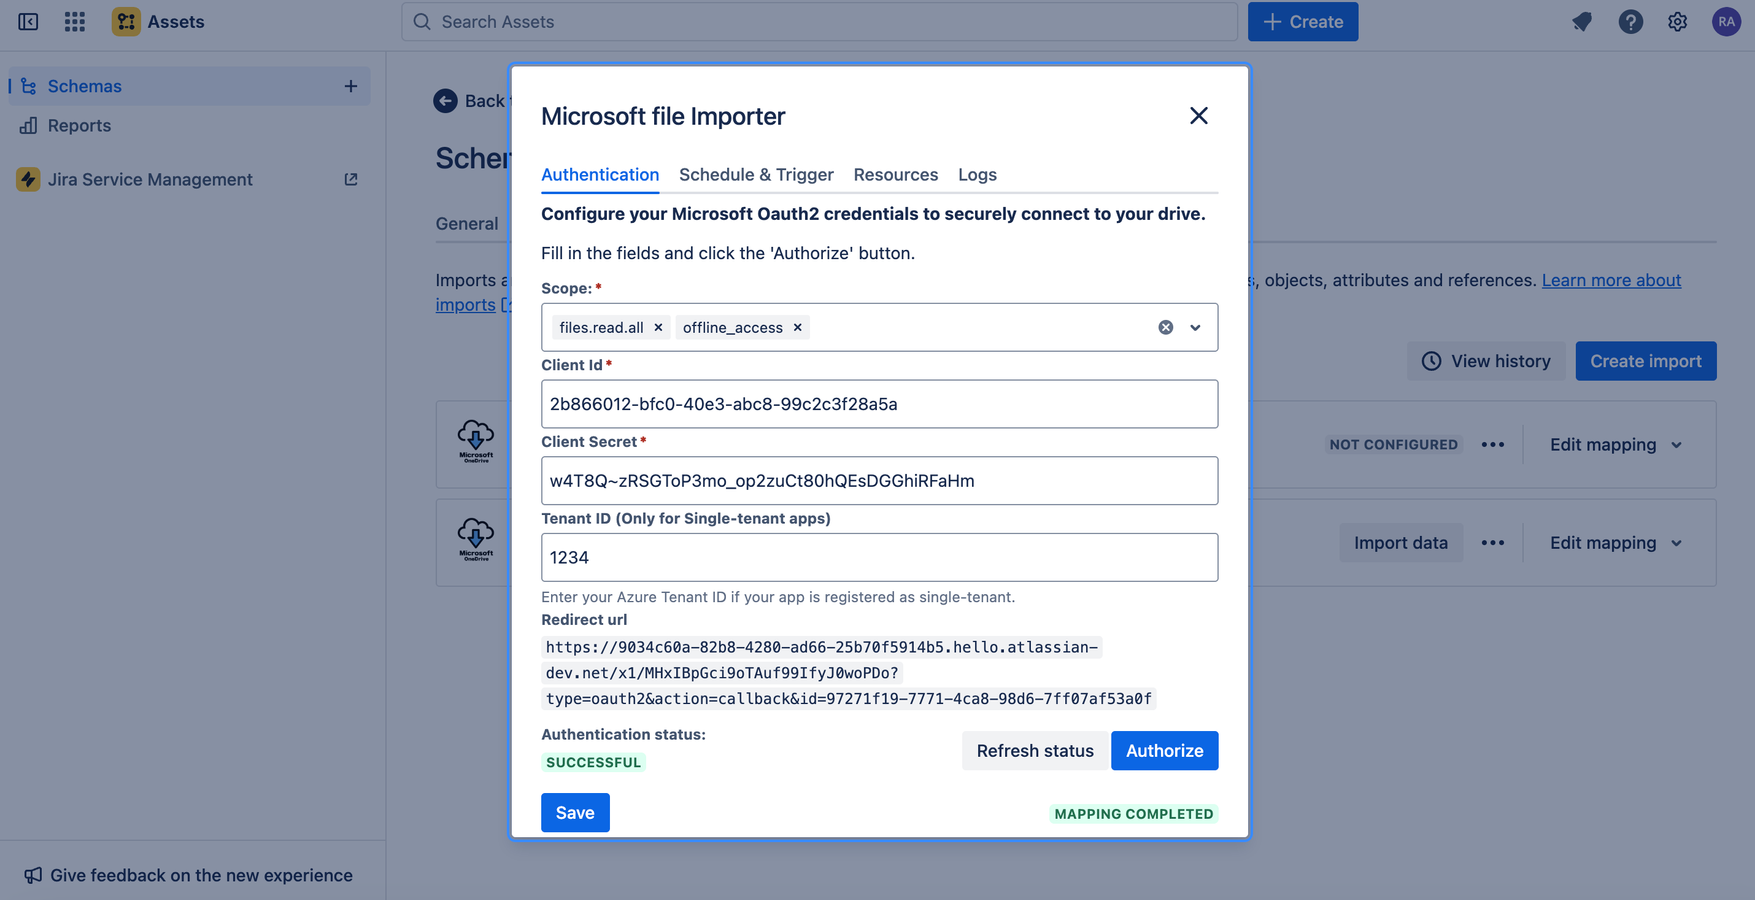Clear all selected scopes

[1166, 327]
